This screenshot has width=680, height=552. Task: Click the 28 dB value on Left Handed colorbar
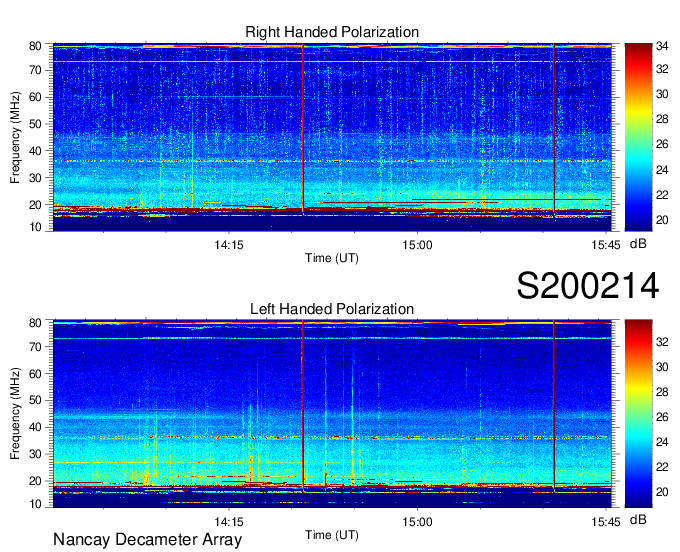[x=662, y=392]
